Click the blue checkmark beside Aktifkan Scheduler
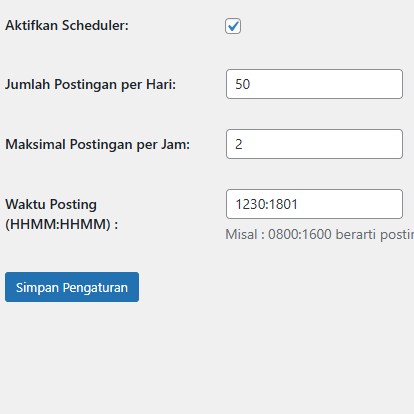 (x=233, y=26)
